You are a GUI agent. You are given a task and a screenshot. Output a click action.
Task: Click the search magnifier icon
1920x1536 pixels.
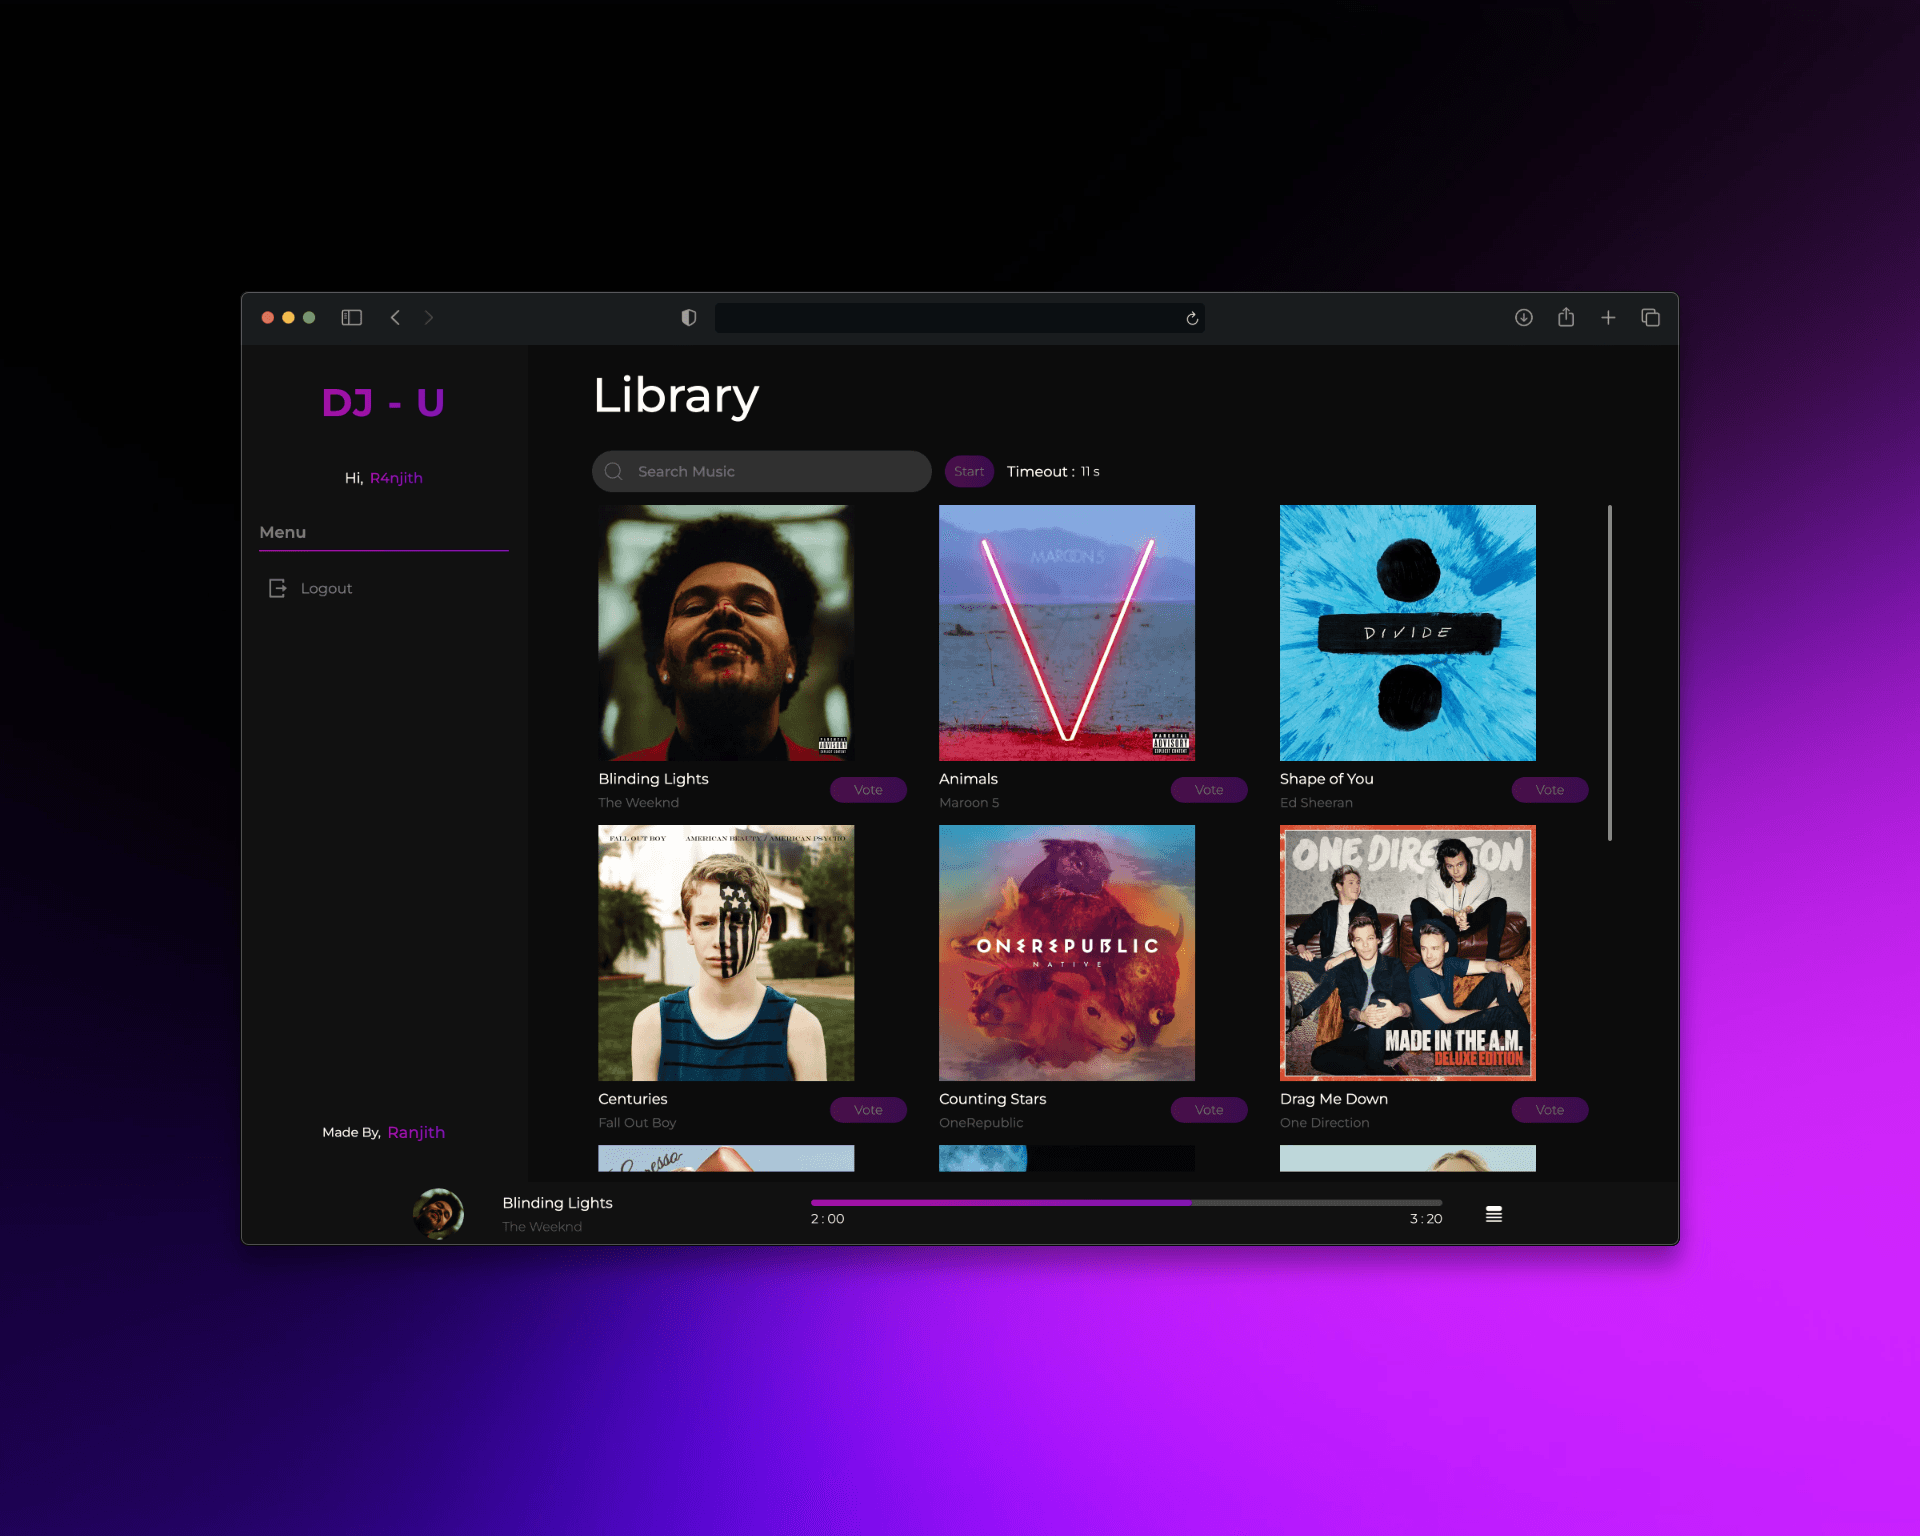tap(614, 471)
